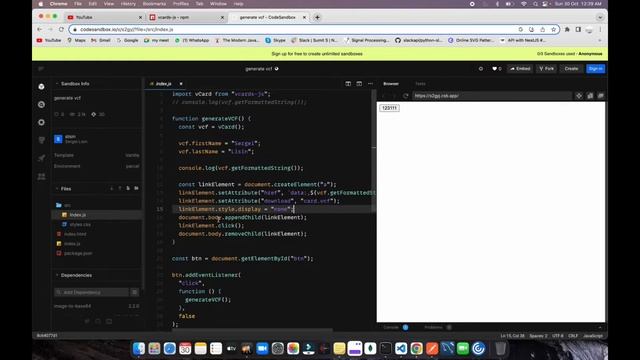Open Skype bookmark in bookmarks bar
Viewport: 640px width, 360px height.
coord(276,40)
